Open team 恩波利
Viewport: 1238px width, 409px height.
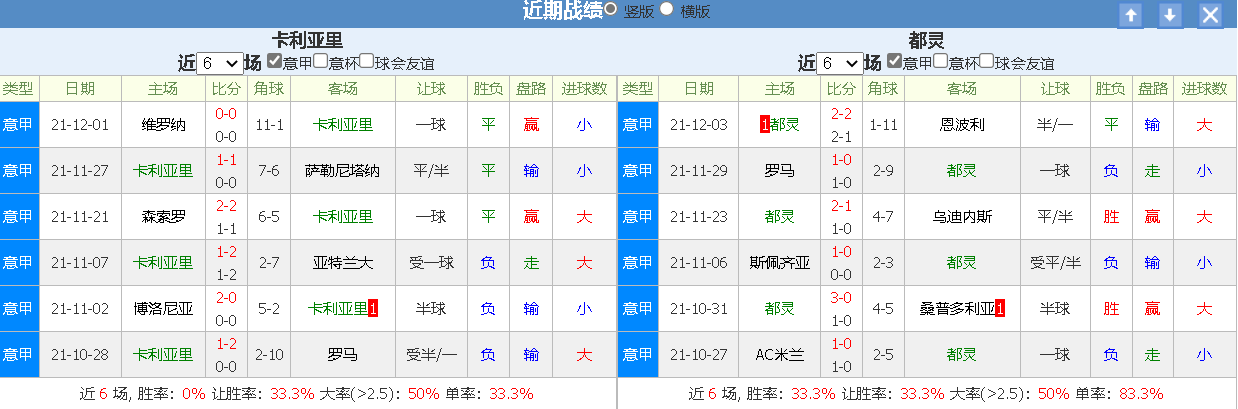[963, 125]
